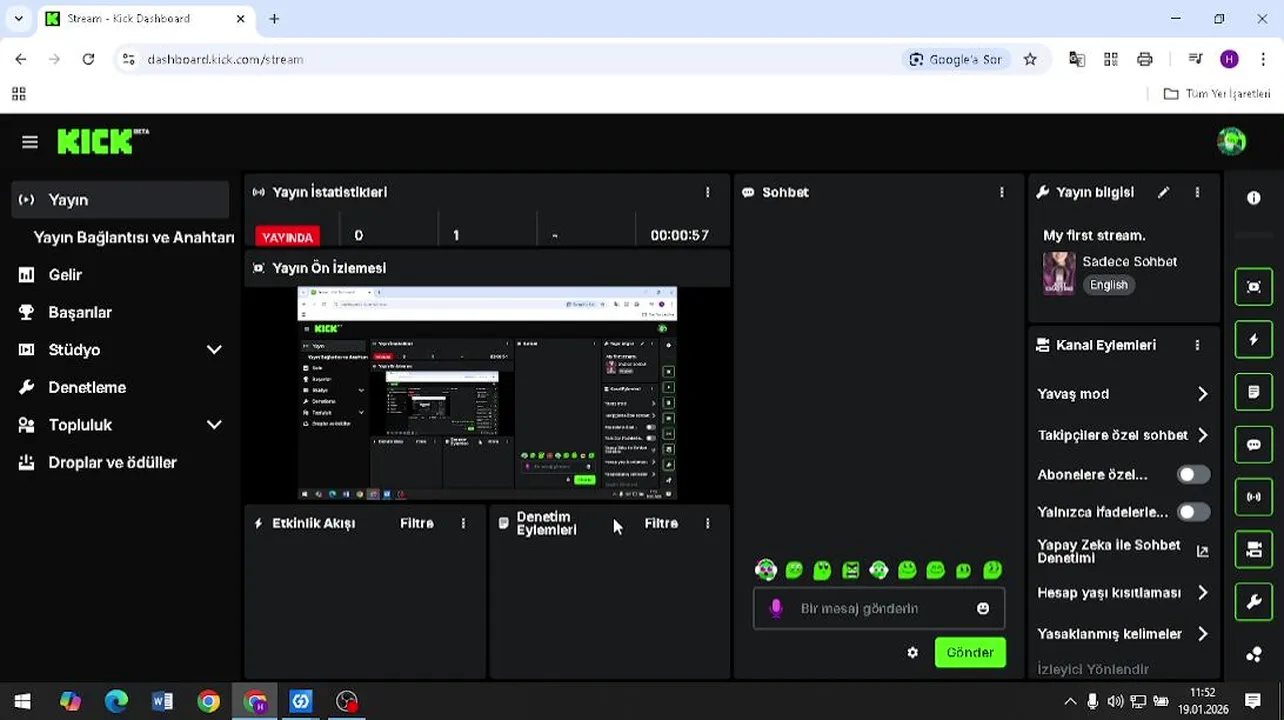Open the emoji picker in message box
1284x720 pixels.
pyautogui.click(x=983, y=608)
